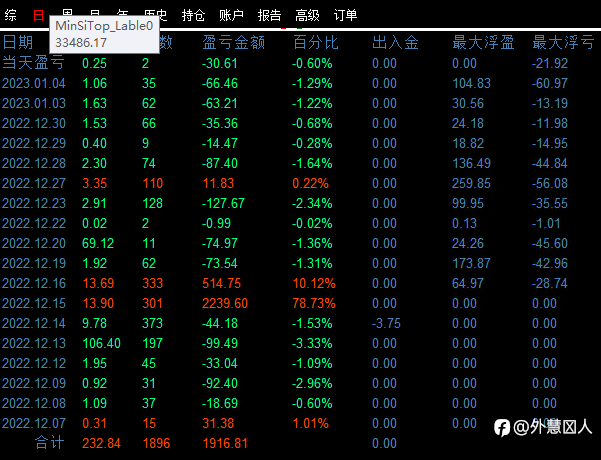601x460 pixels.
Task: Click the 出入金 column header
Action: (x=395, y=42)
